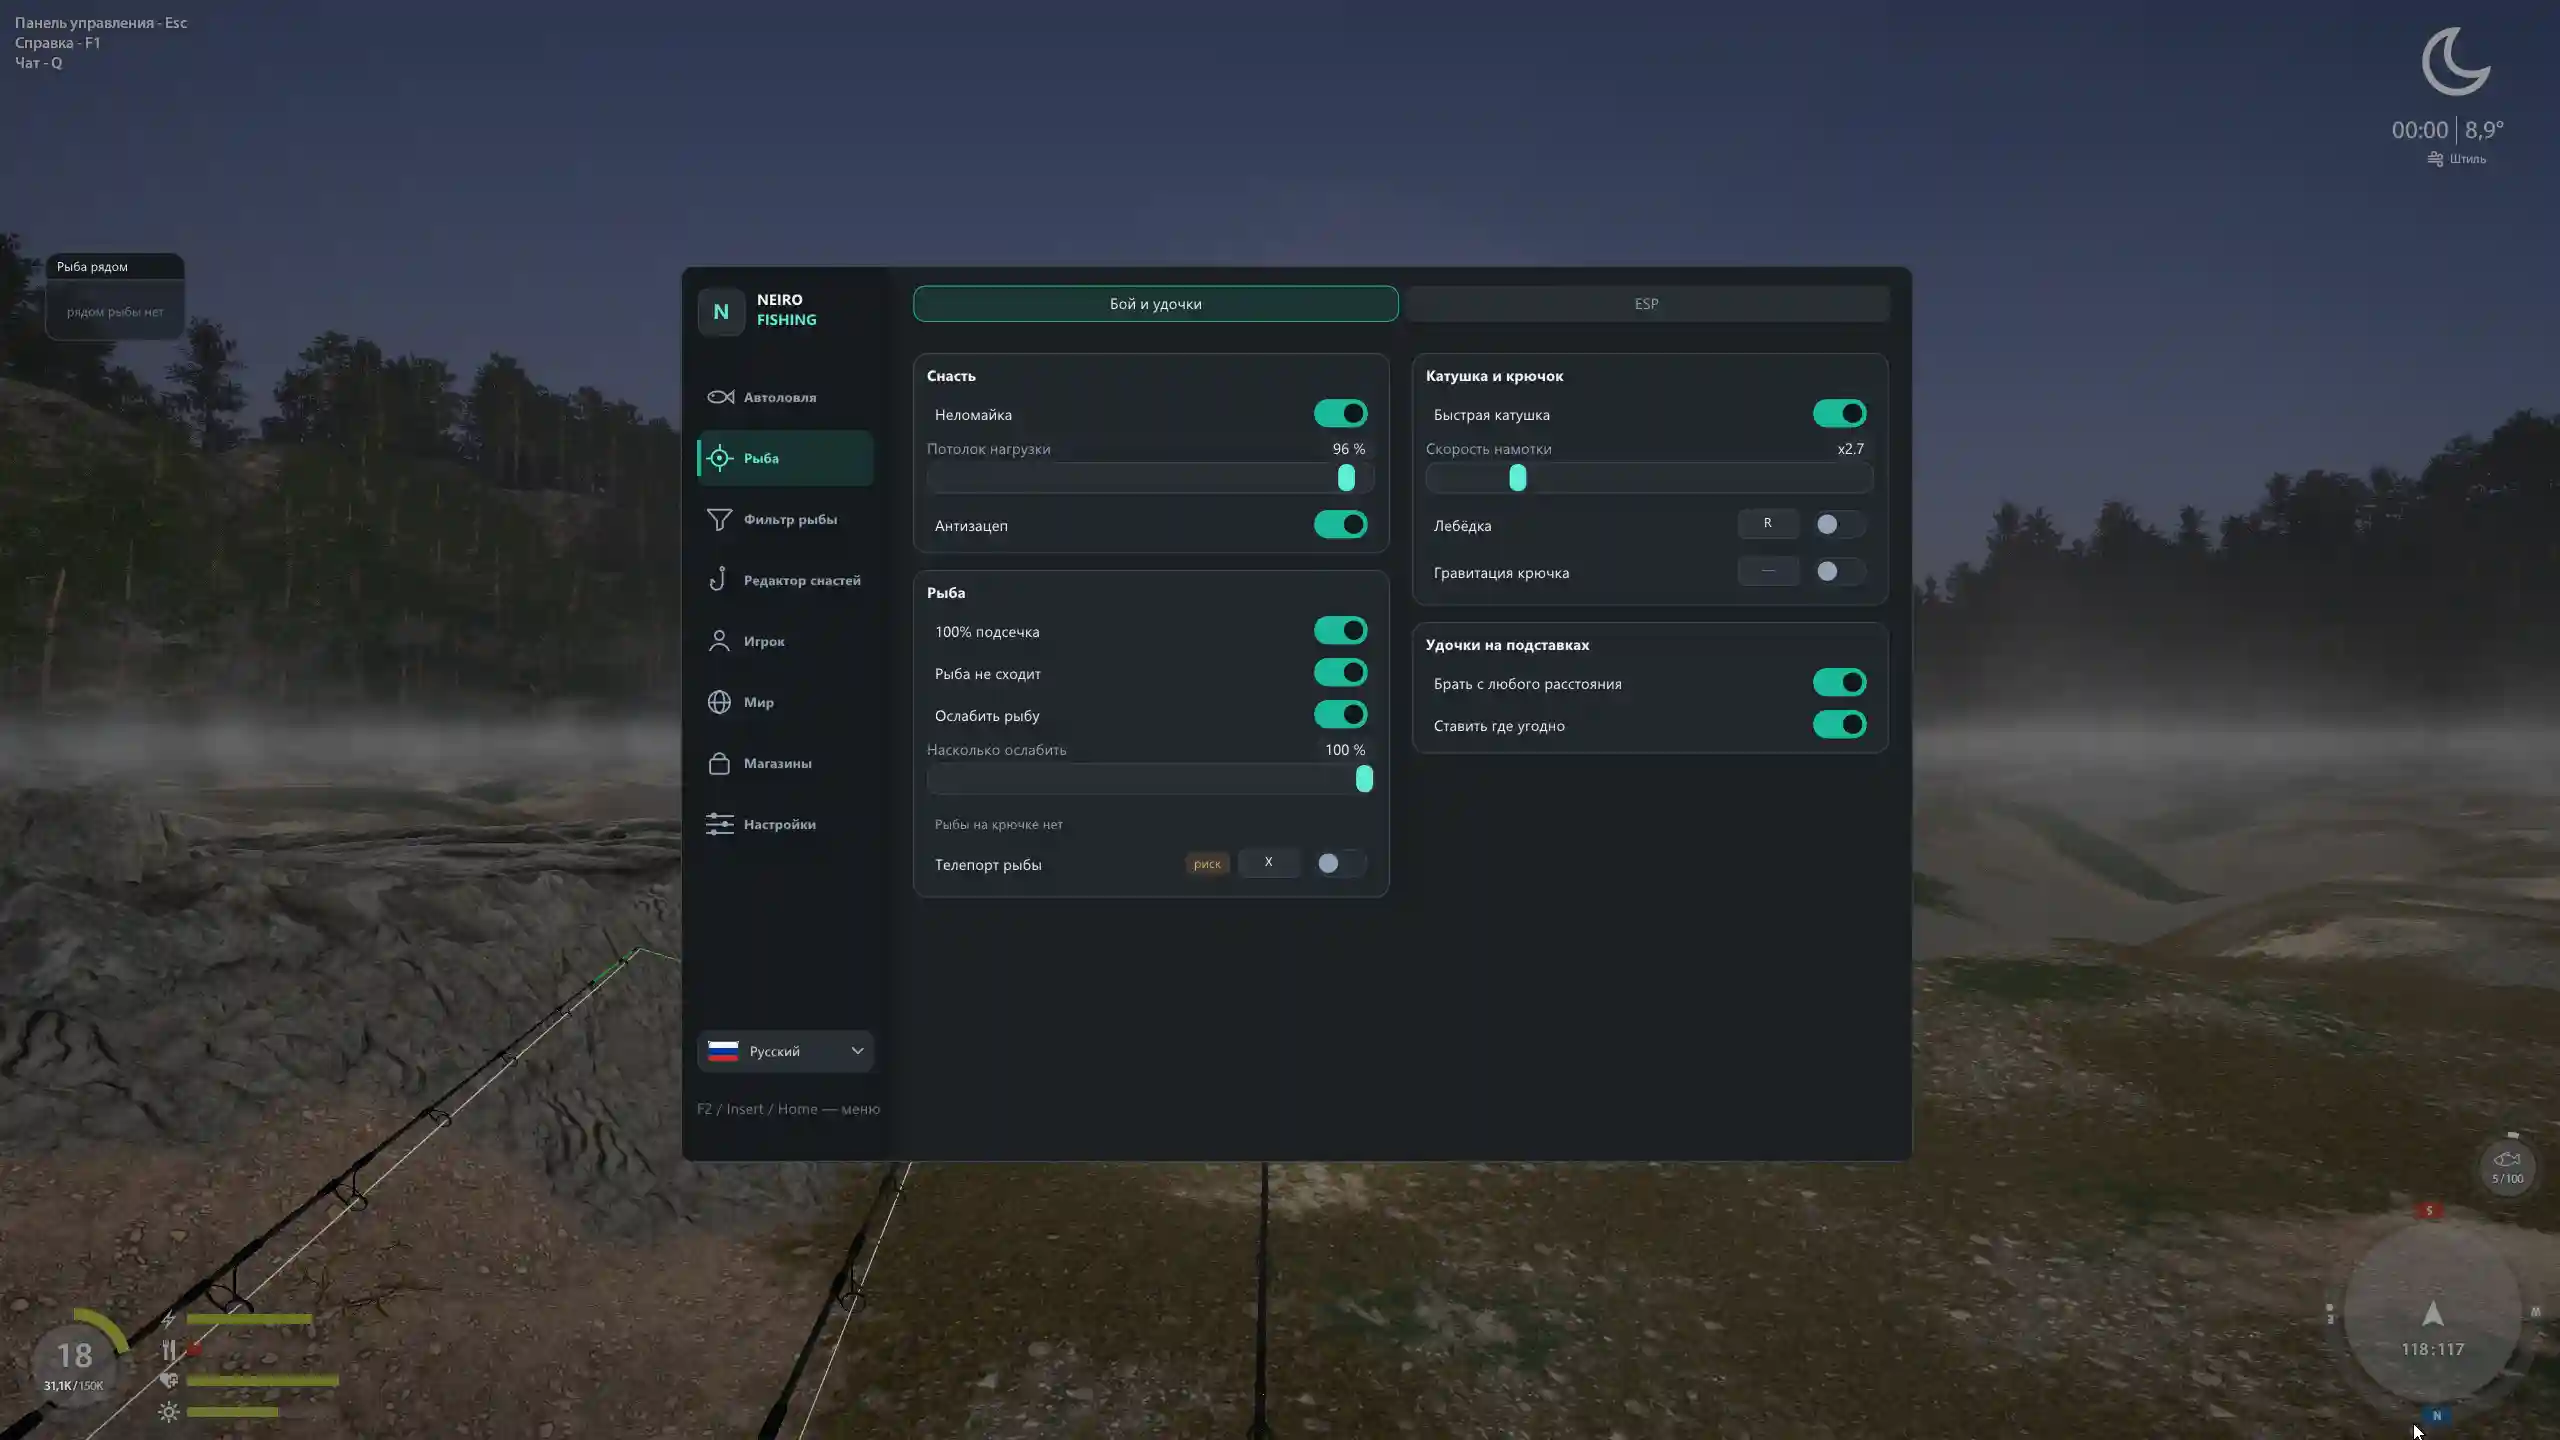Click the риск warning badge

tap(1207, 864)
